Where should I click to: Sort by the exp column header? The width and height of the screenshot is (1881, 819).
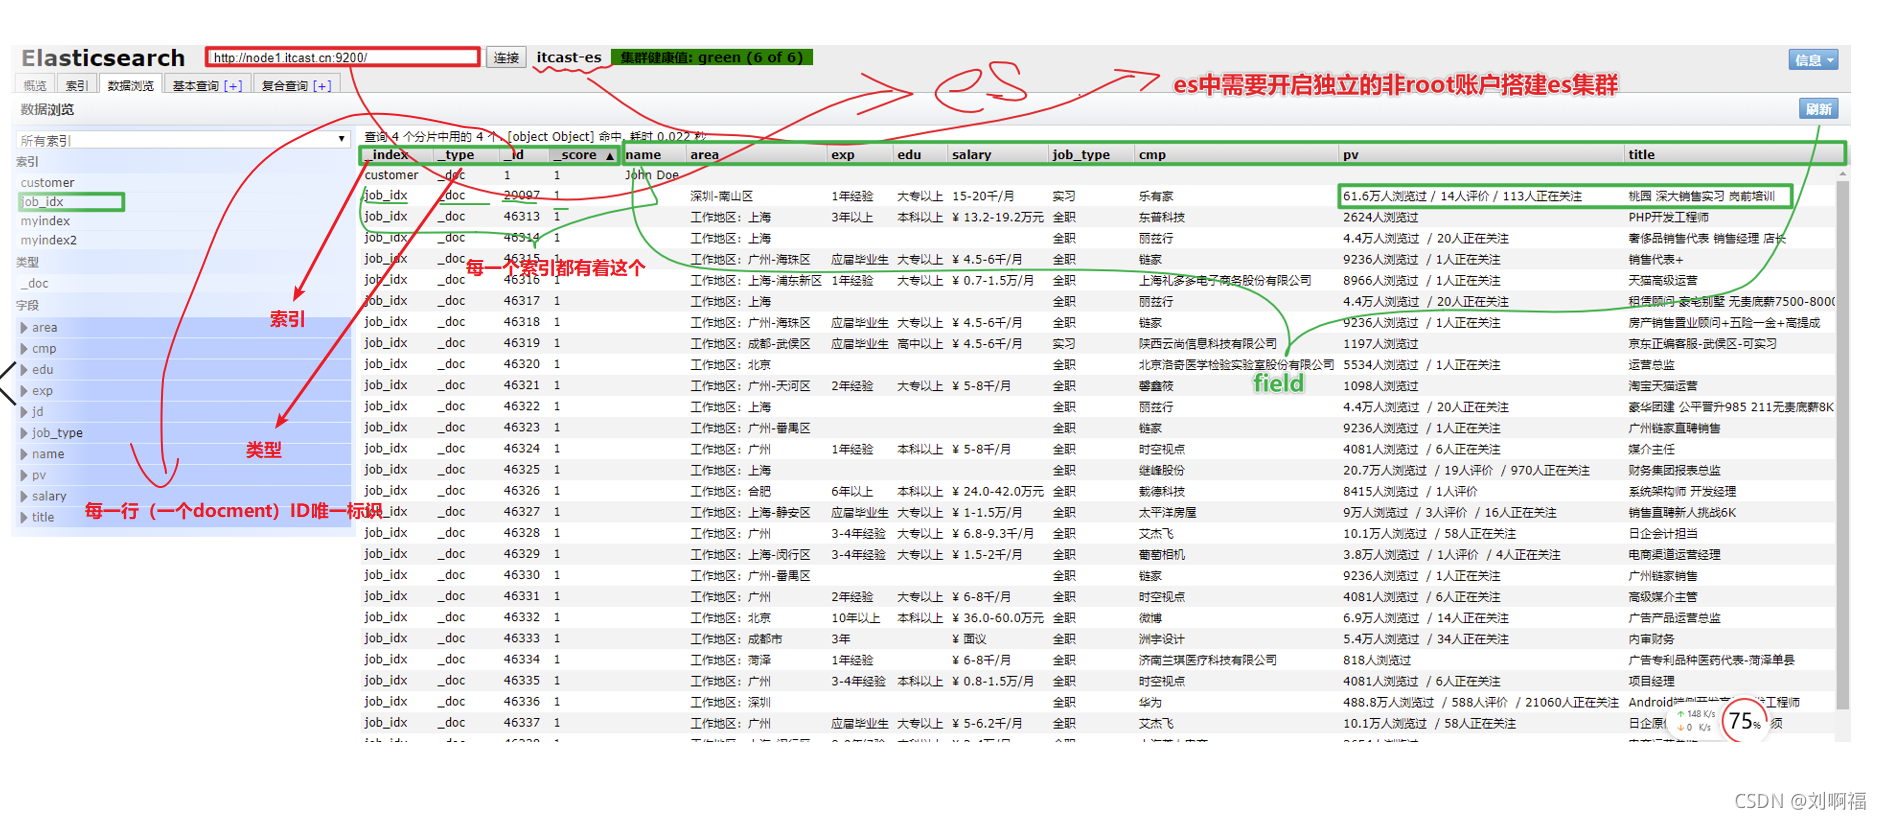point(860,155)
